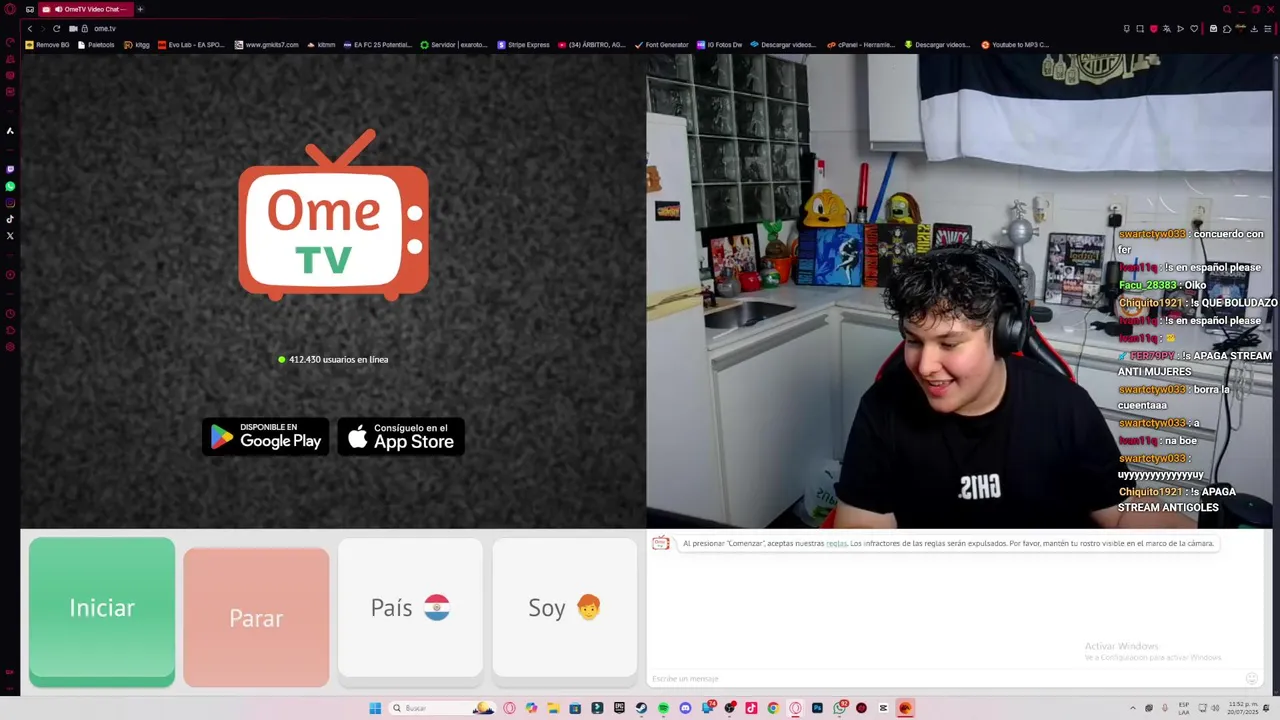Open Photoshop from the taskbar
1280x720 pixels.
[817, 708]
